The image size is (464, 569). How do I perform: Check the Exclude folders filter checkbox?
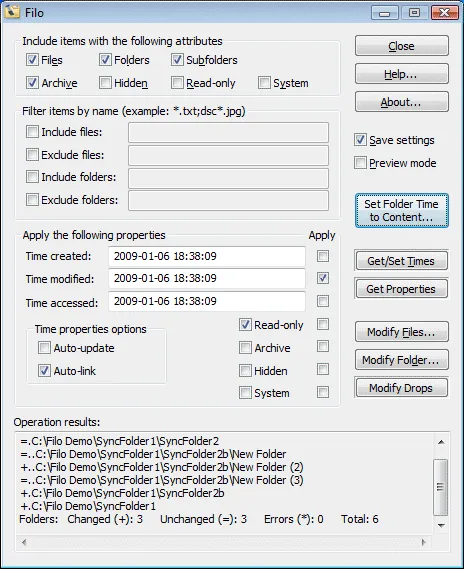click(32, 200)
